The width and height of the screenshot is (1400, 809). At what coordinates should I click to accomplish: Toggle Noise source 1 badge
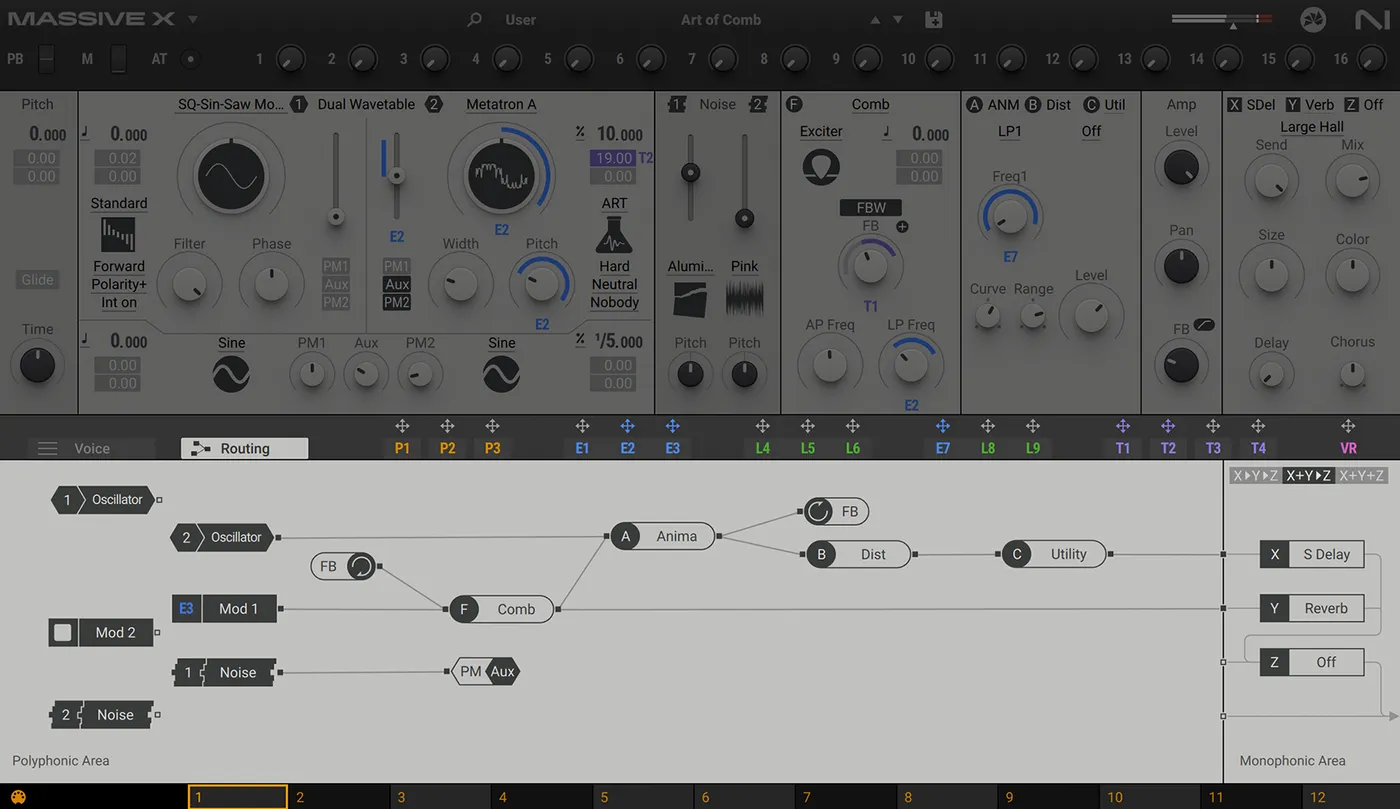pos(678,104)
